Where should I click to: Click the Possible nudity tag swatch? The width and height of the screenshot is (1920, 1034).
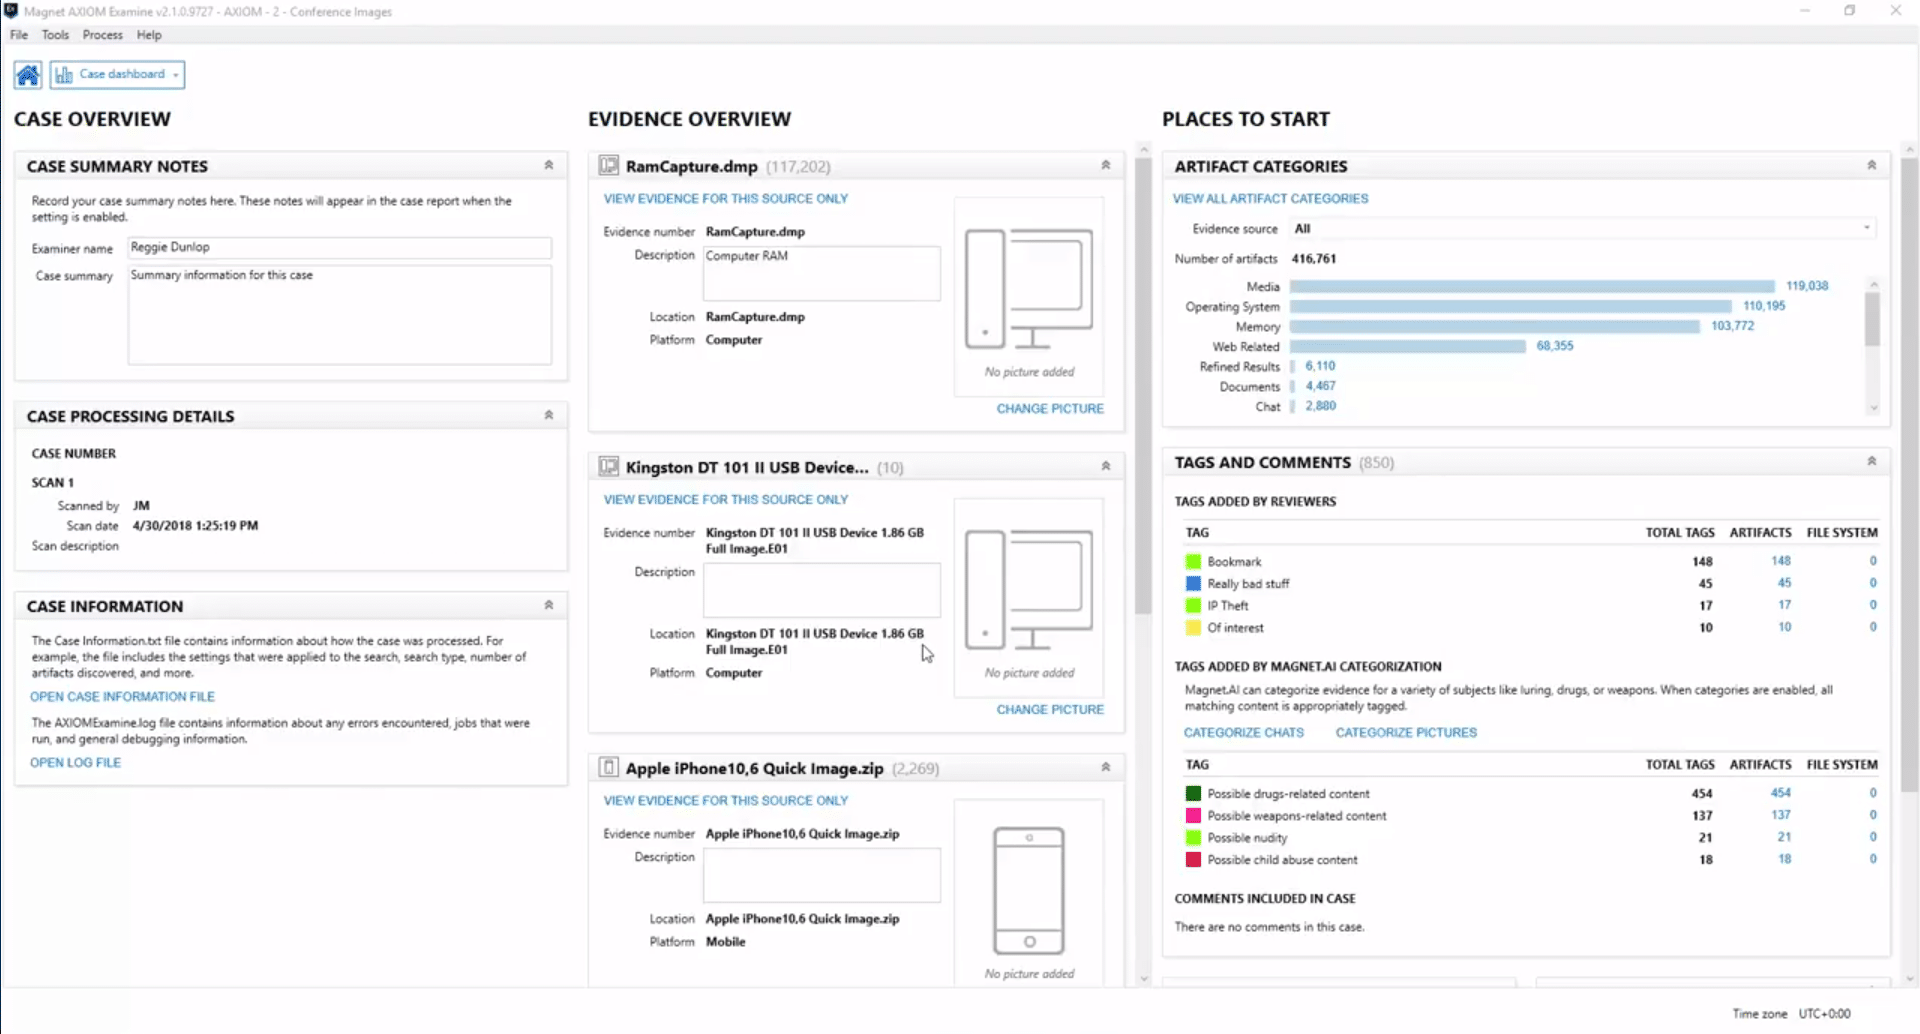(1193, 838)
